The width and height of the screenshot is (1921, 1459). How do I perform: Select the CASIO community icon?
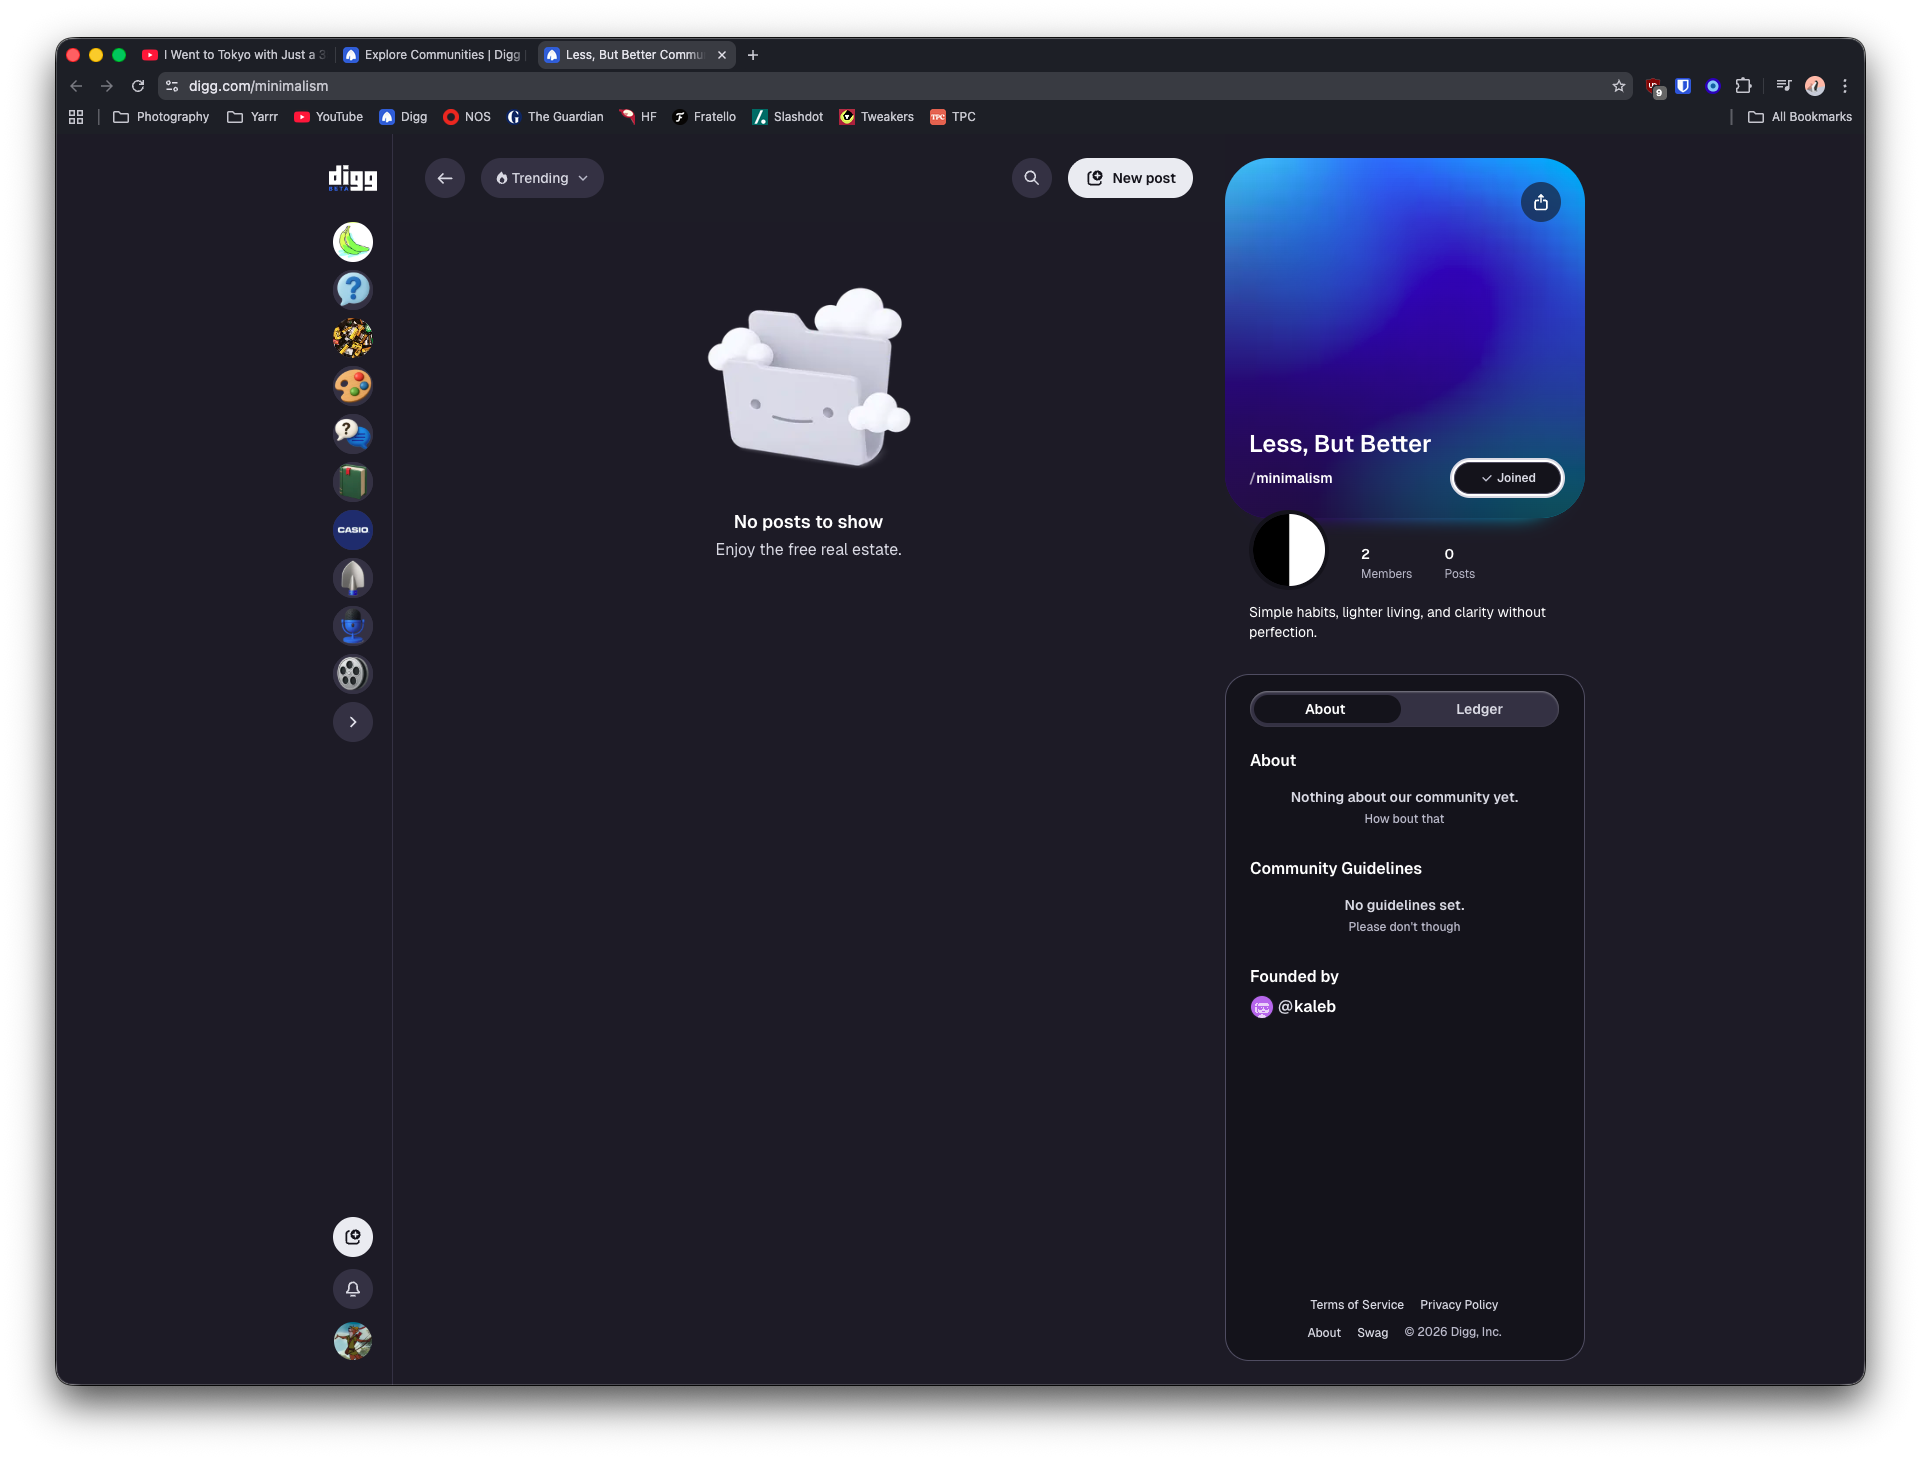coord(352,529)
